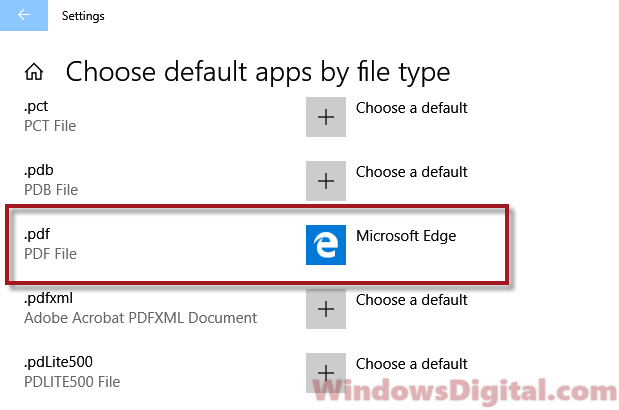Select the .pdb extension text
619x410 pixels.
point(39,170)
